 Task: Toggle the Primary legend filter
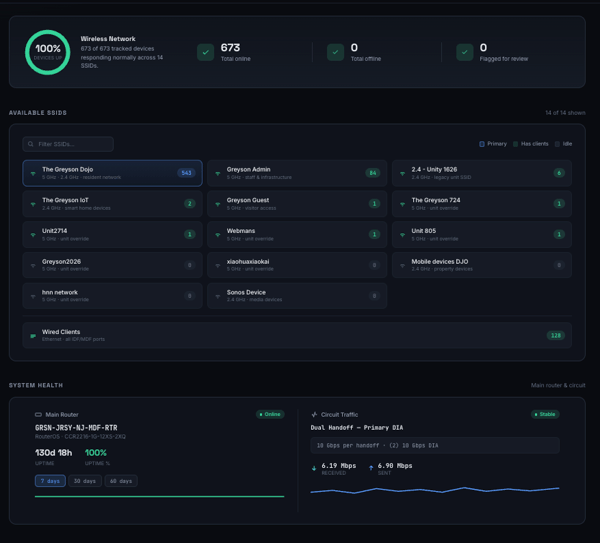tap(493, 144)
